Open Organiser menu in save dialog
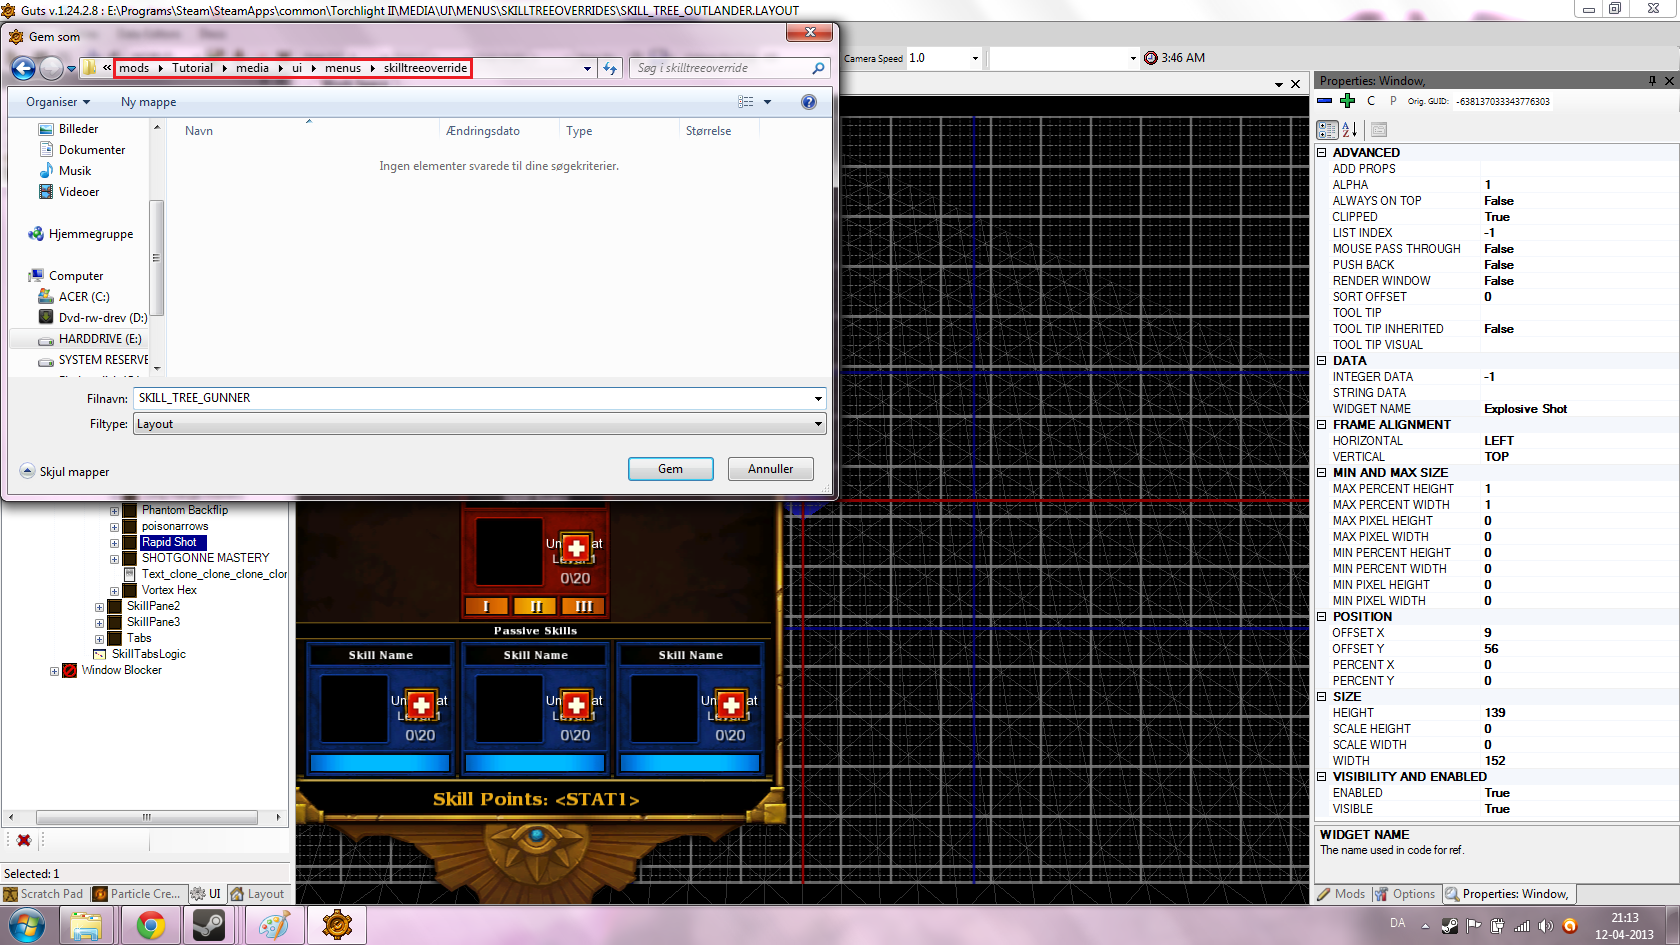The height and width of the screenshot is (945, 1680). tap(58, 102)
